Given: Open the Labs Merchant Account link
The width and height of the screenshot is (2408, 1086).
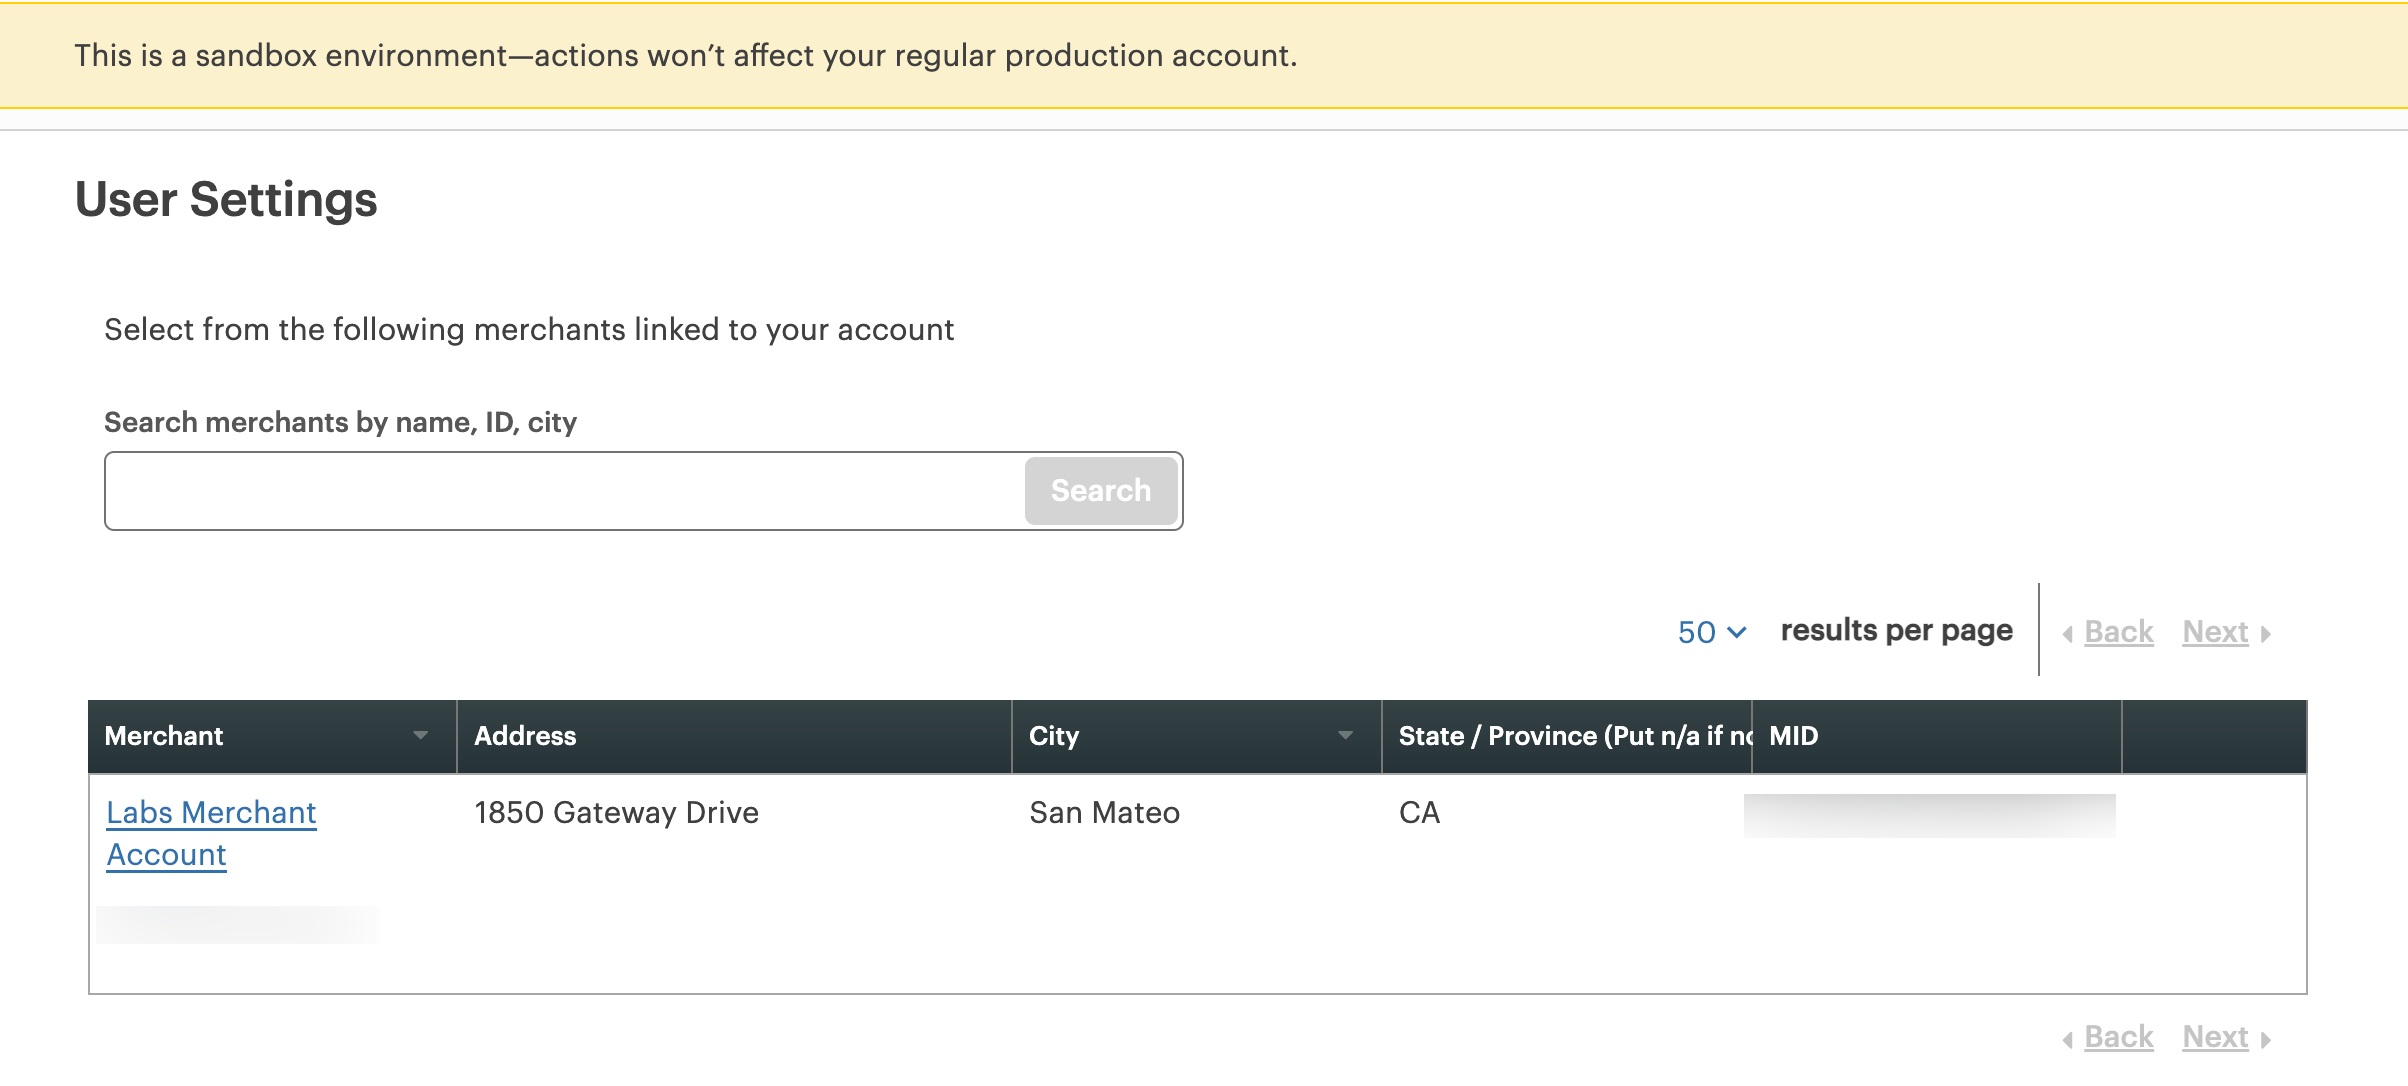Looking at the screenshot, I should [211, 833].
